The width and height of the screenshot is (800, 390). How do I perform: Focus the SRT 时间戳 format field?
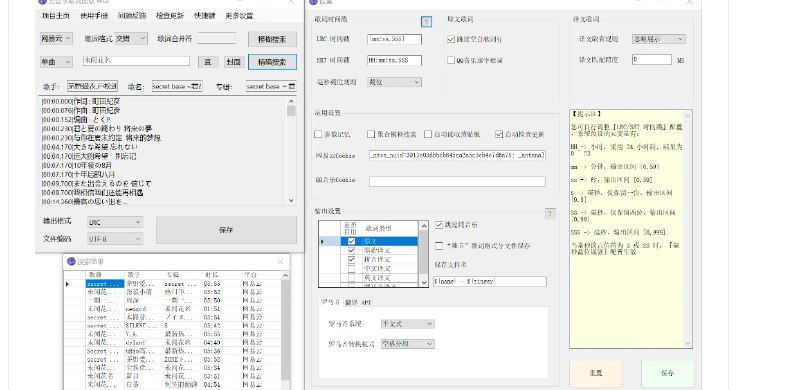point(394,60)
